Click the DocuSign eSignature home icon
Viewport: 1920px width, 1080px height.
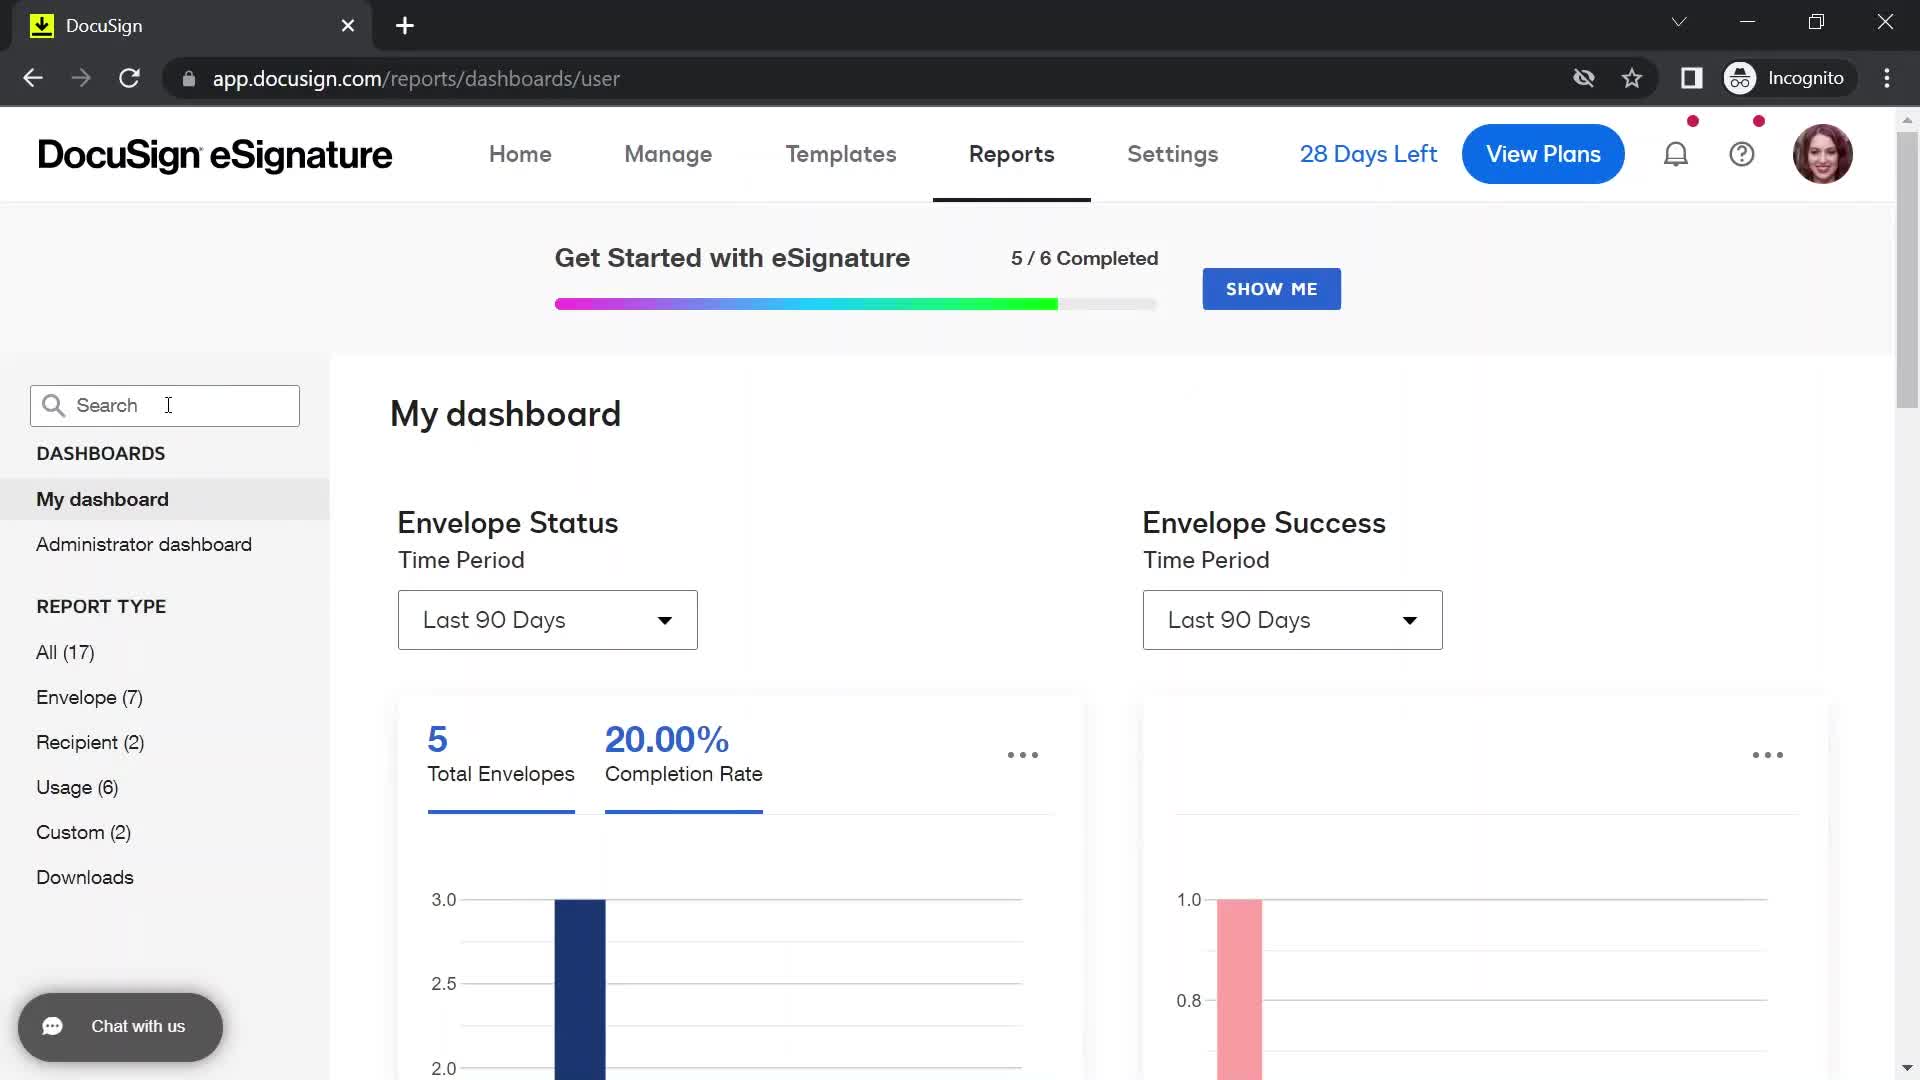point(215,154)
